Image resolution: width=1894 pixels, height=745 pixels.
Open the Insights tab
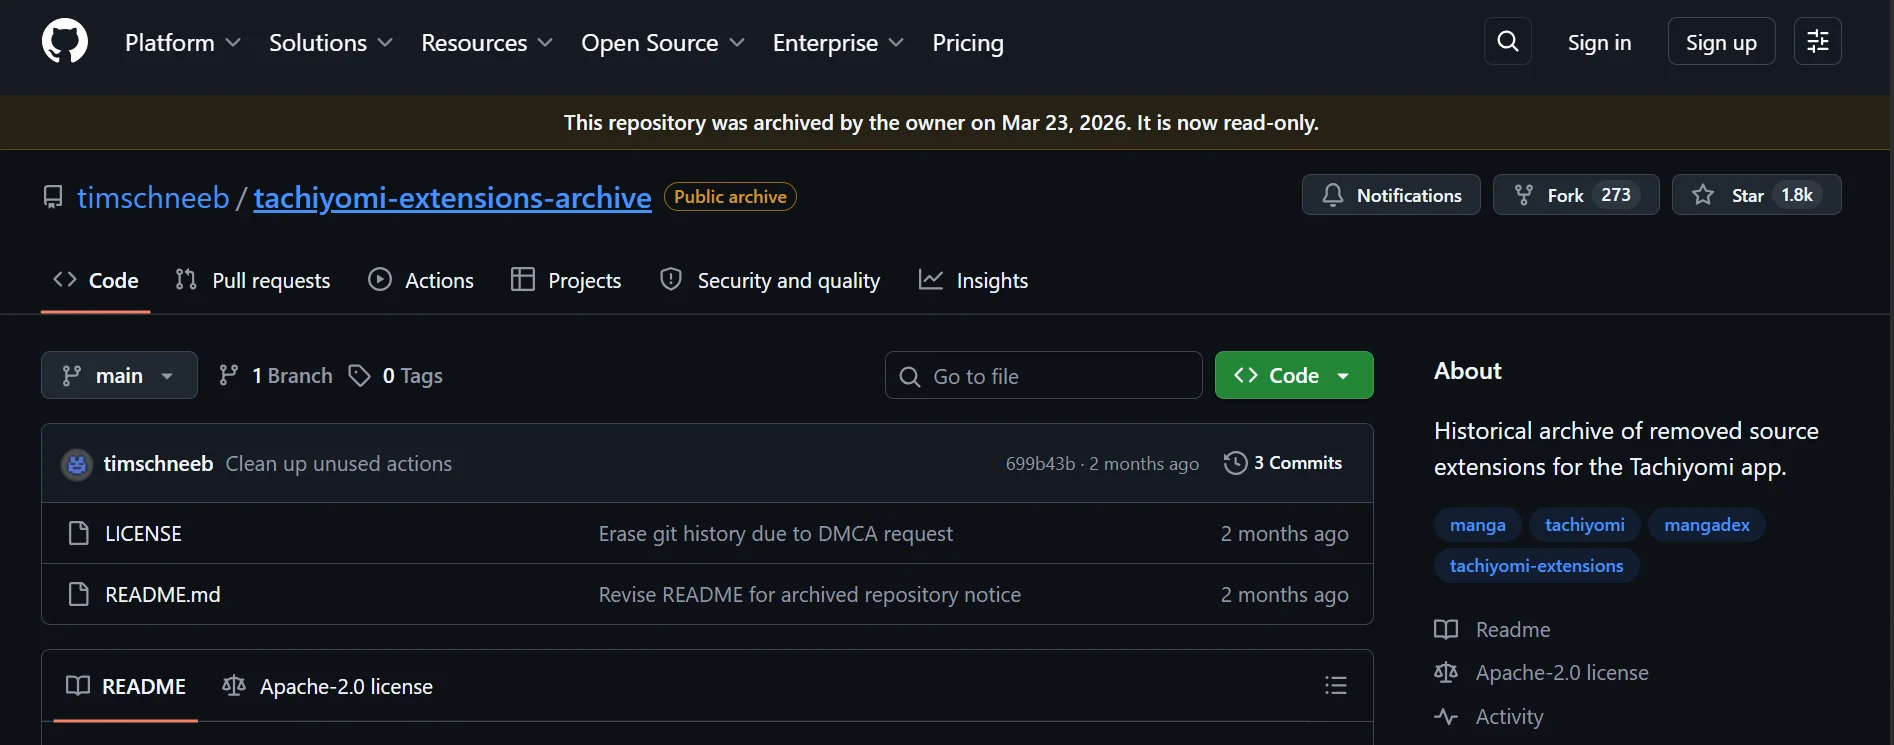click(973, 280)
